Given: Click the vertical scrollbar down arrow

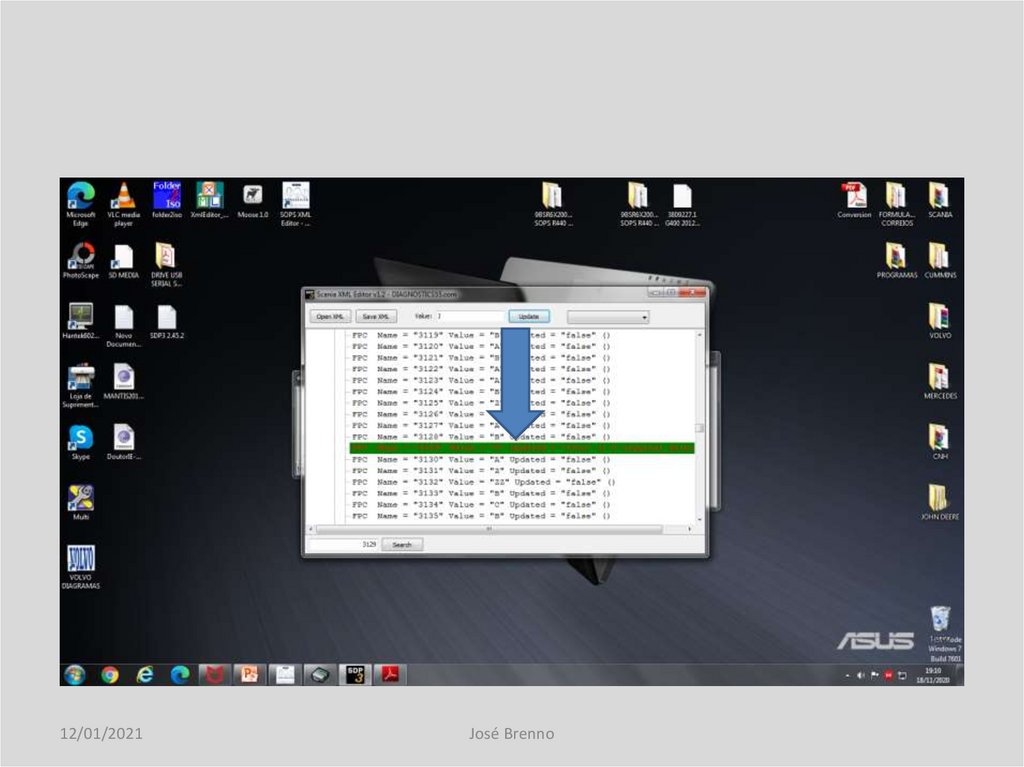Looking at the screenshot, I should pos(700,519).
